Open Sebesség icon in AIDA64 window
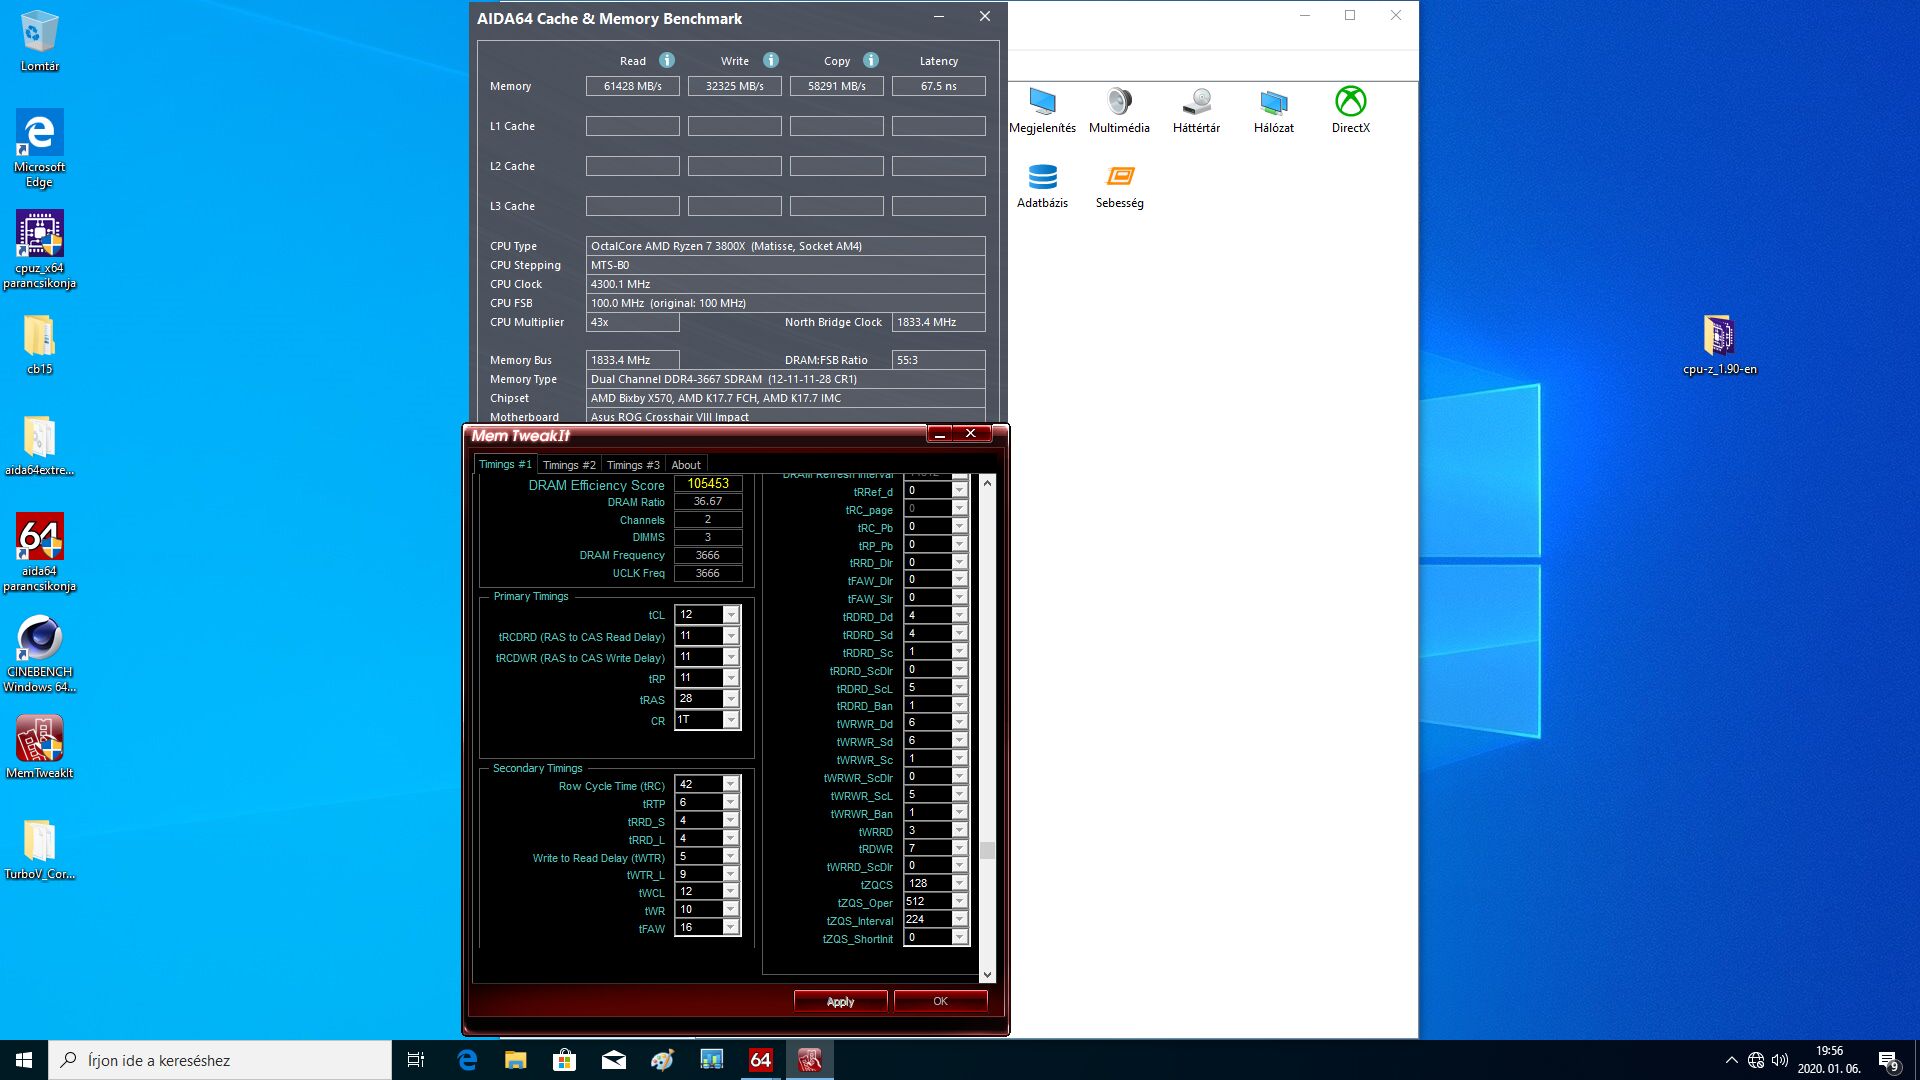1920x1080 pixels. click(1119, 185)
